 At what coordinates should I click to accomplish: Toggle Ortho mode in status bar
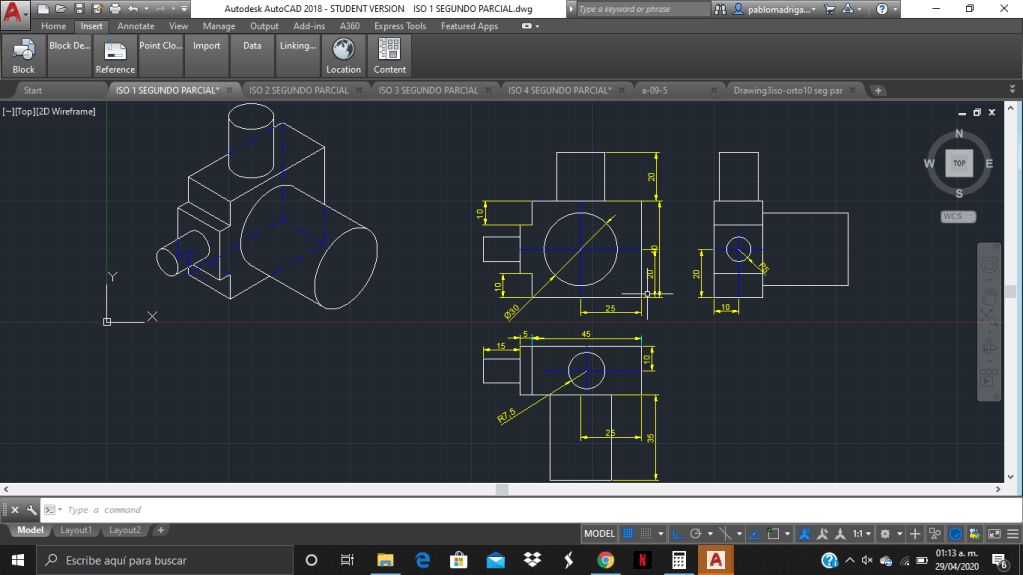click(x=677, y=533)
